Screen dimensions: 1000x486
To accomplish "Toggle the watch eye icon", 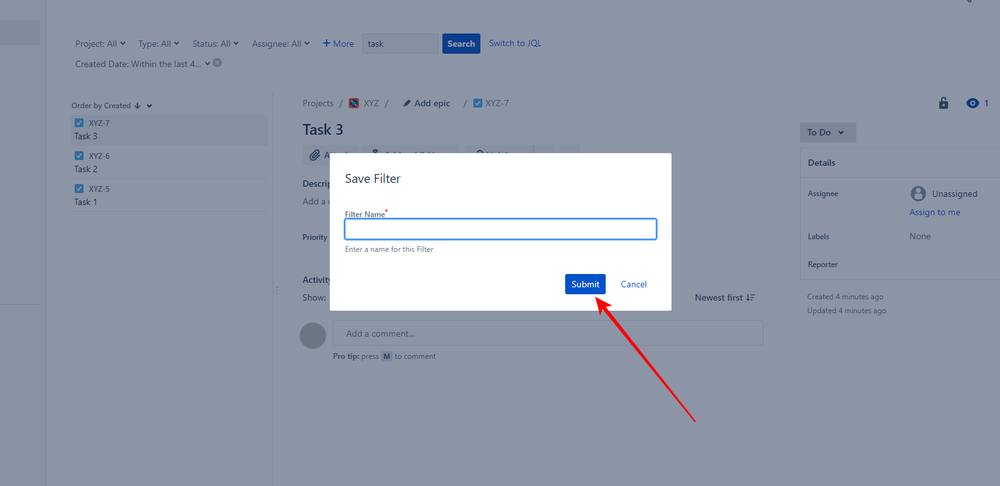I will (972, 103).
